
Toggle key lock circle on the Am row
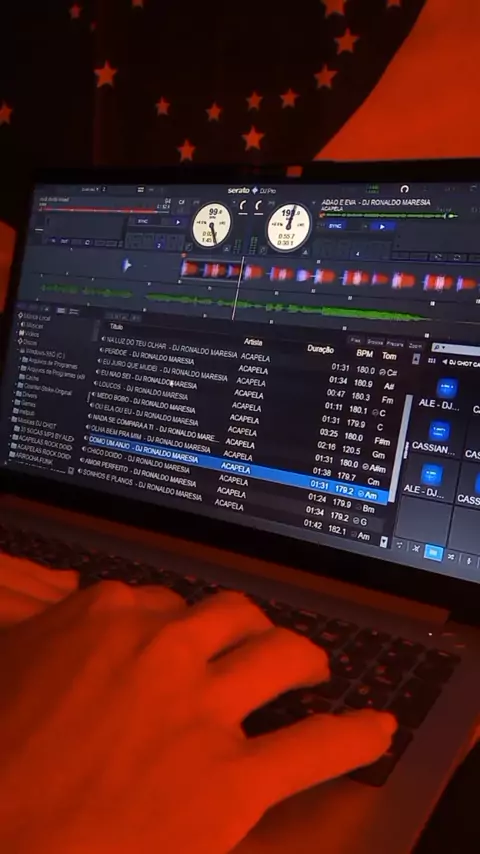point(361,493)
